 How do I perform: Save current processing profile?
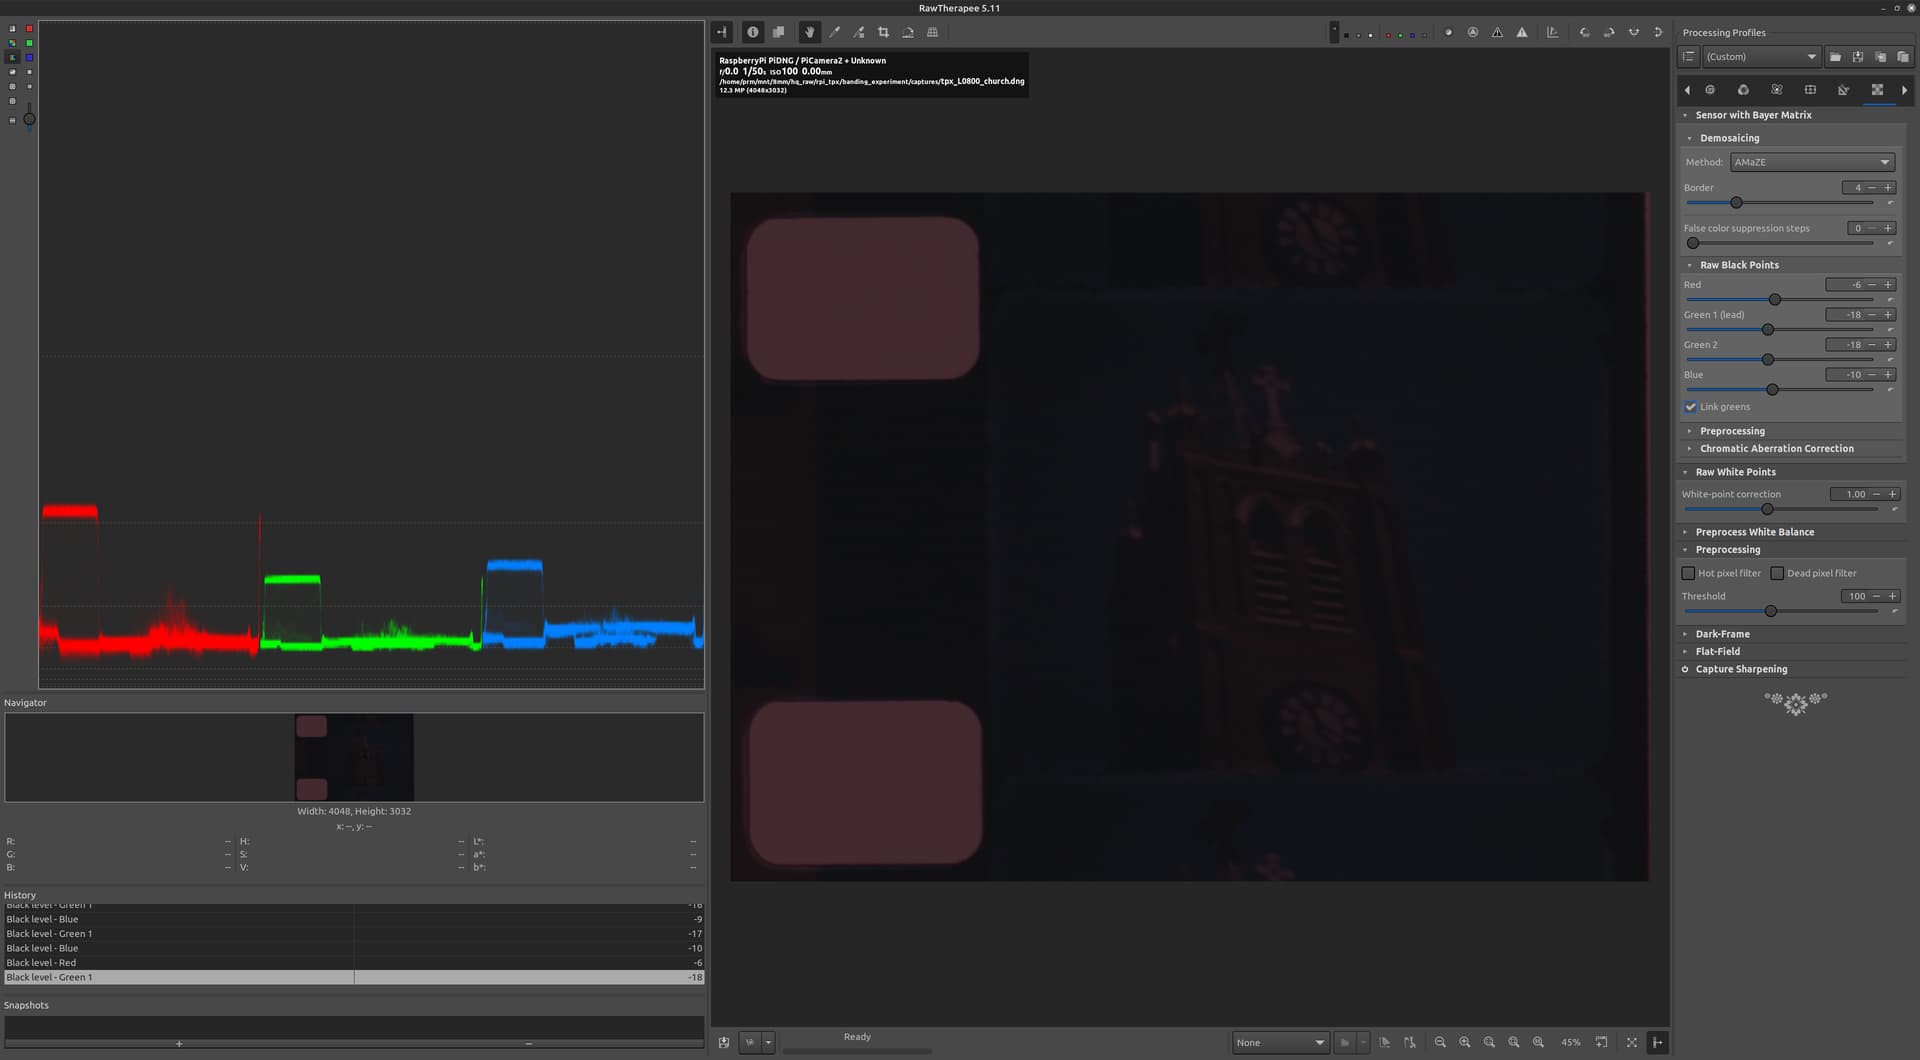1858,57
